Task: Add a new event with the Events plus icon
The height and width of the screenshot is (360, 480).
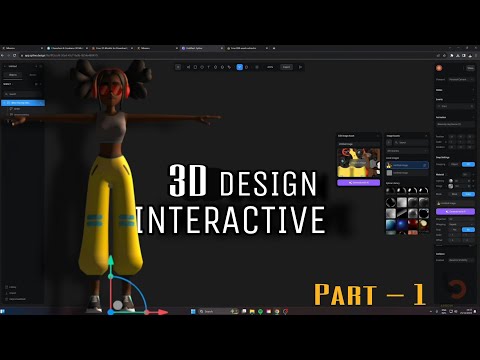Action: (473, 99)
